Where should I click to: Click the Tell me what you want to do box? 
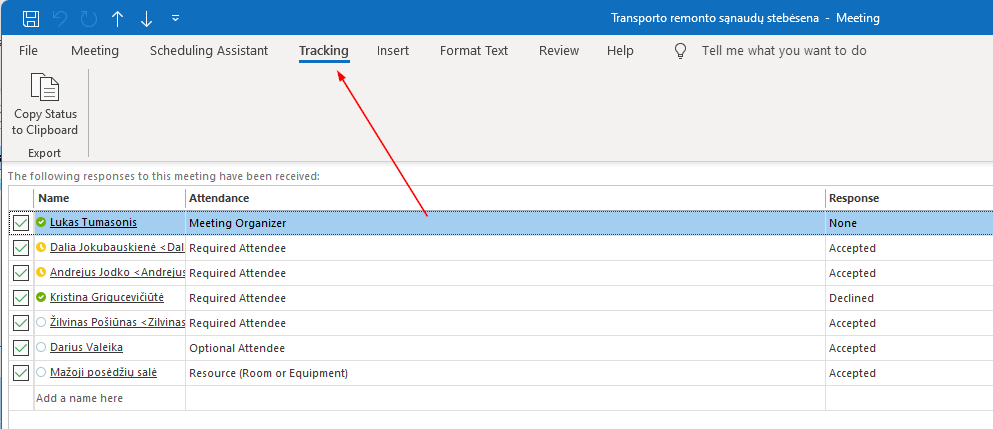coord(784,51)
